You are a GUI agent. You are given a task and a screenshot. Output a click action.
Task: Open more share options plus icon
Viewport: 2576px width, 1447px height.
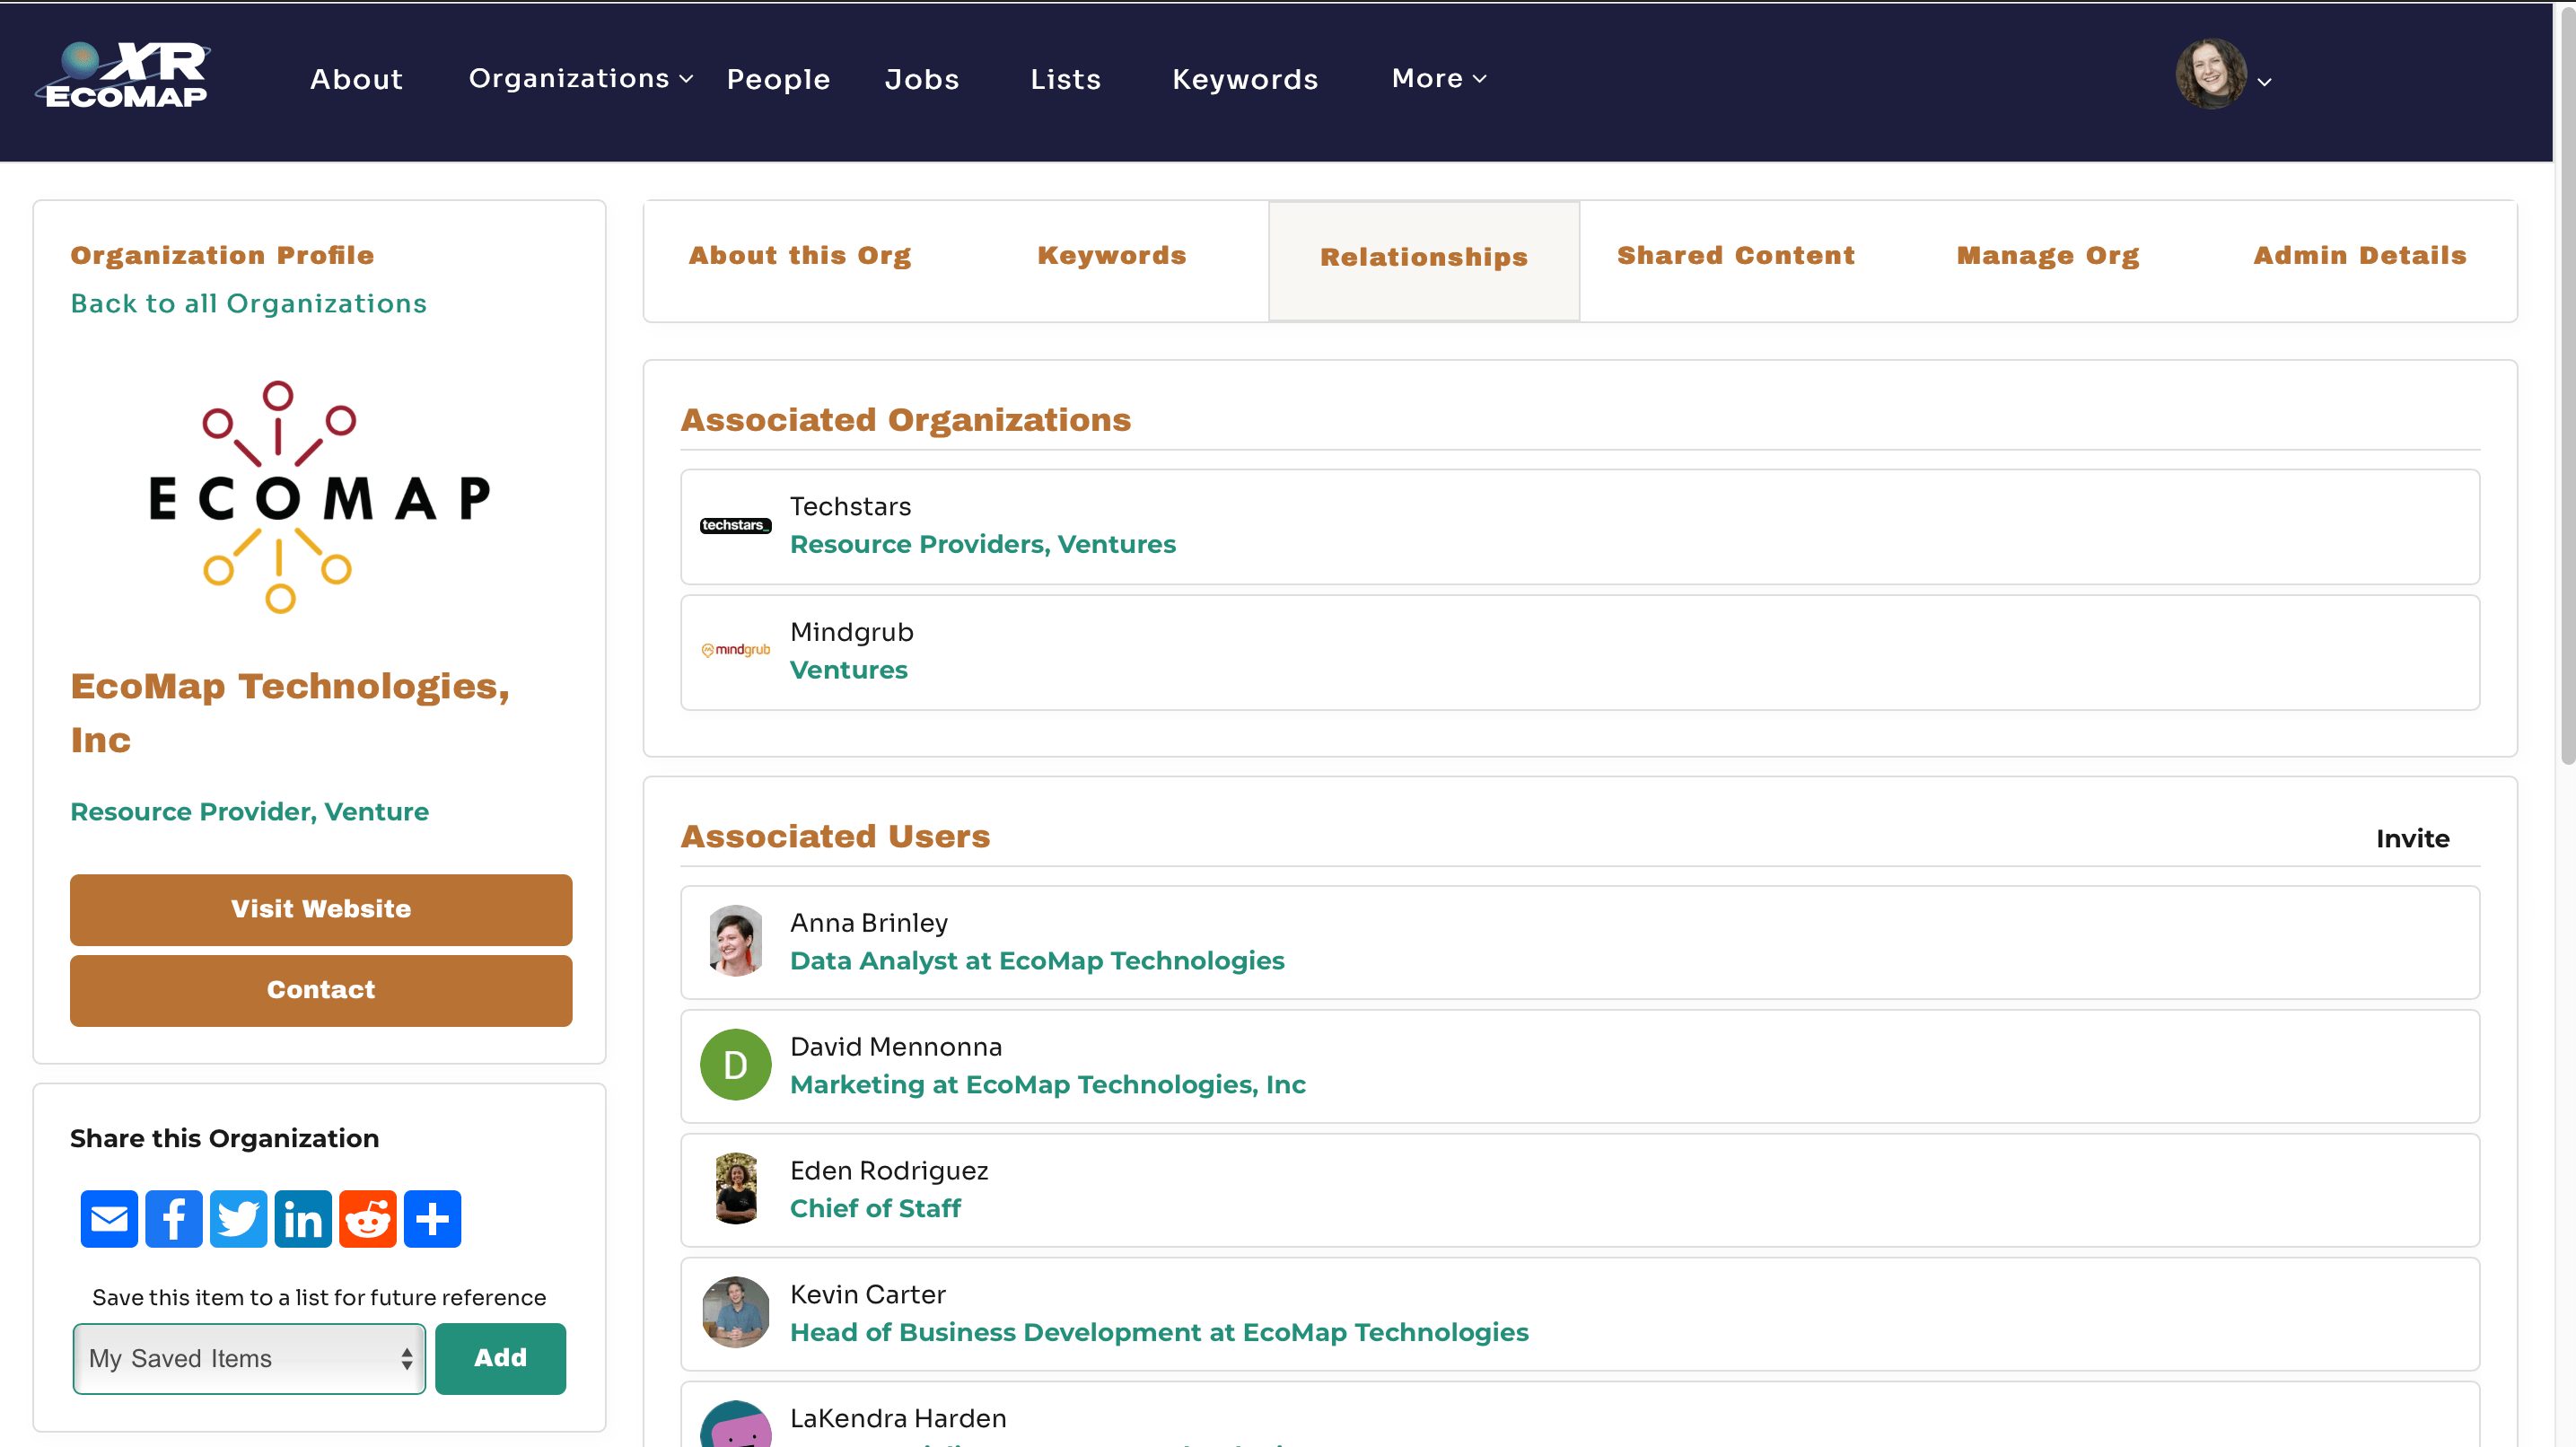pyautogui.click(x=432, y=1219)
